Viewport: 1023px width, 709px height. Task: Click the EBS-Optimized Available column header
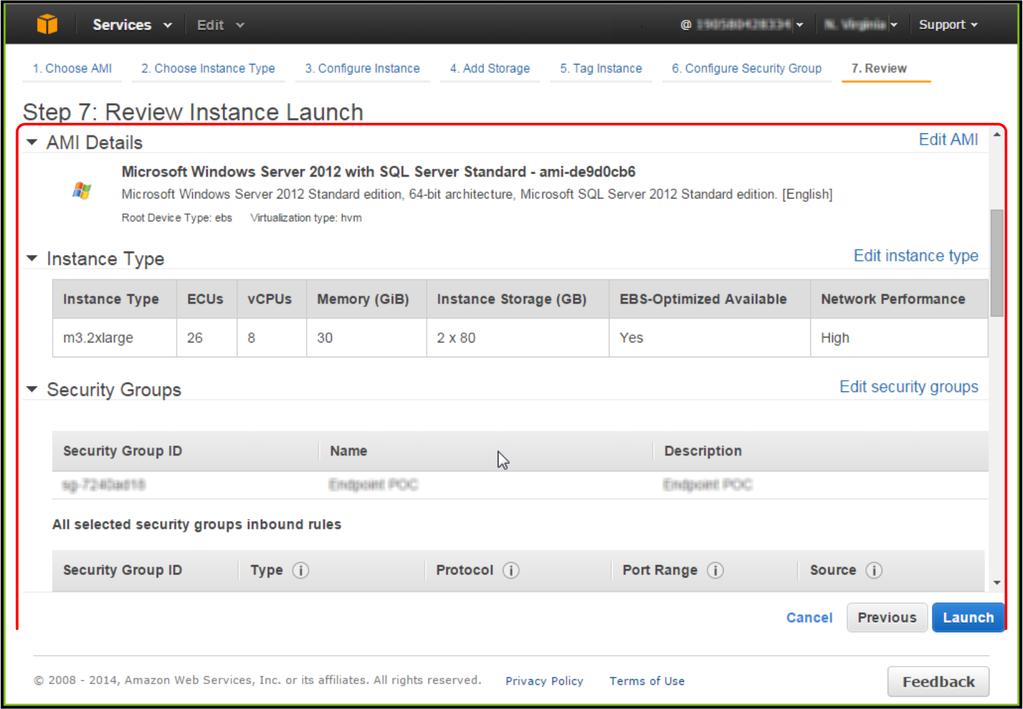[x=710, y=299]
